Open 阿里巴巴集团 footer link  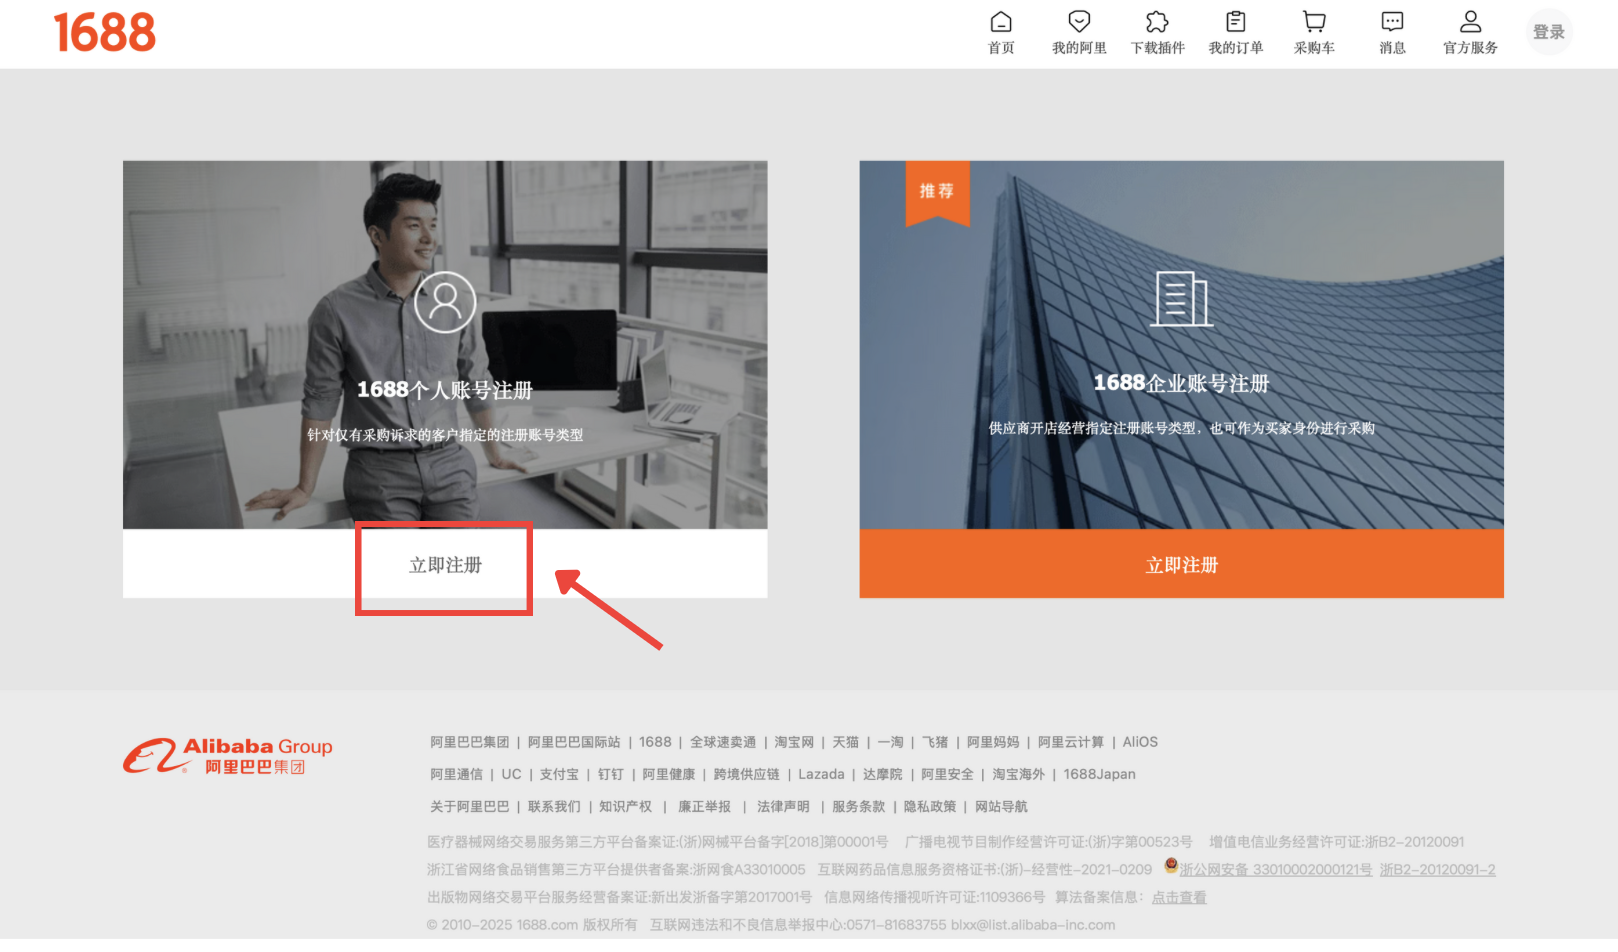(x=470, y=742)
